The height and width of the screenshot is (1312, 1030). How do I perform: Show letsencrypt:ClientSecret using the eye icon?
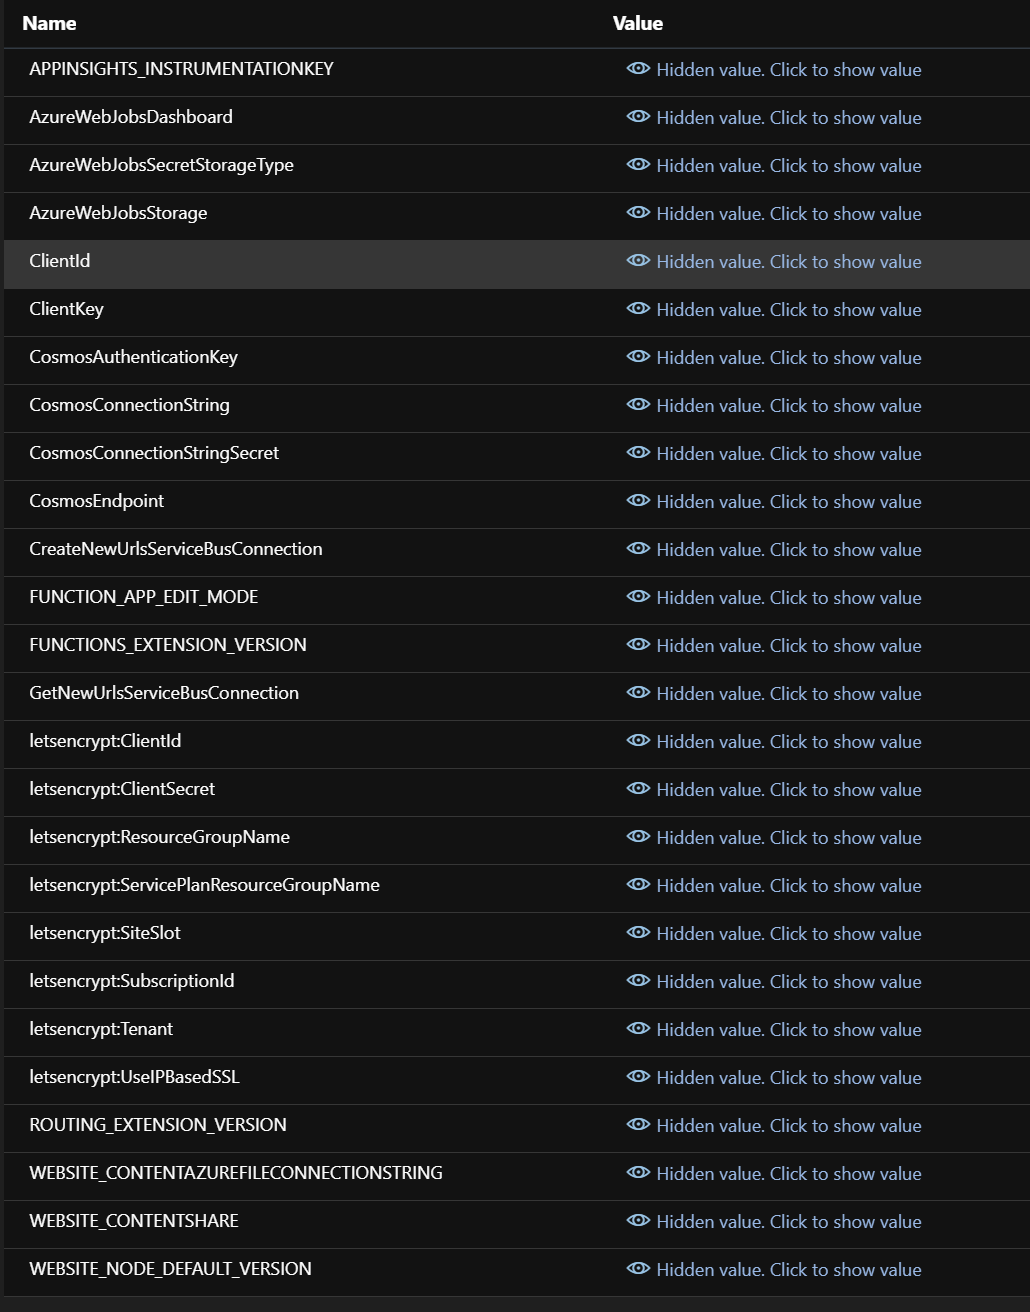coord(638,789)
